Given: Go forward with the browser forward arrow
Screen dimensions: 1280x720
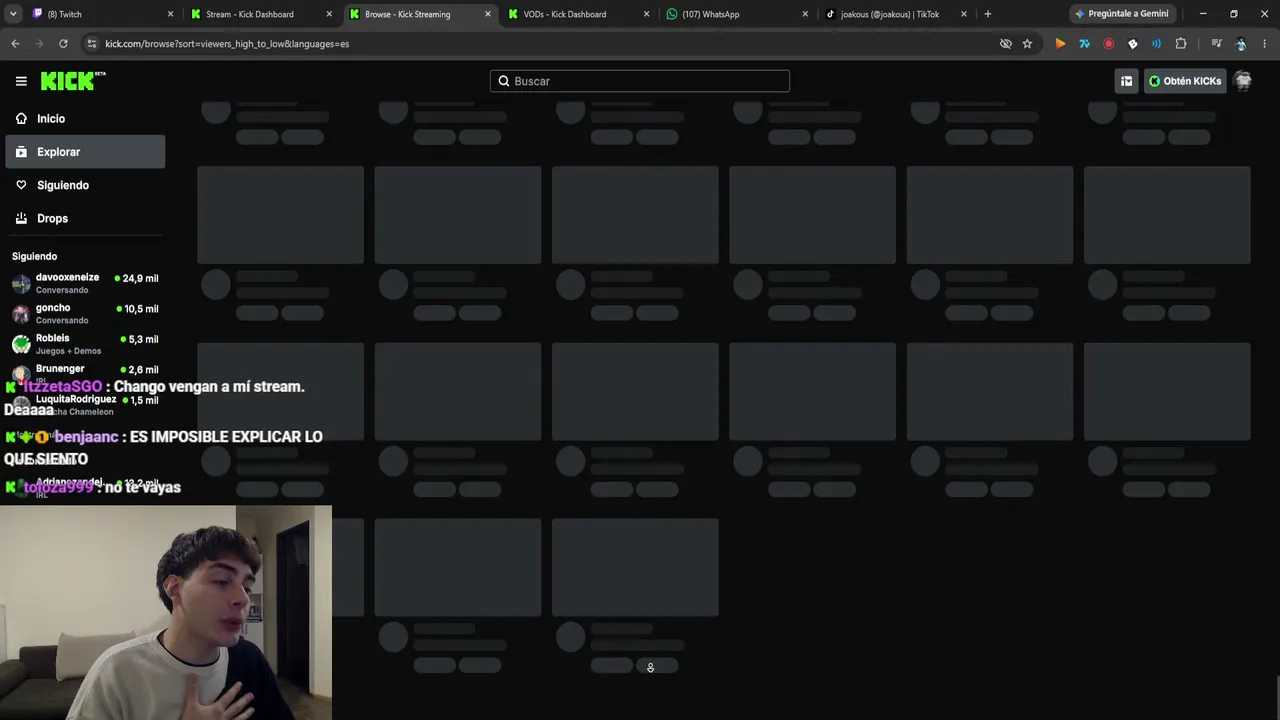Looking at the screenshot, I should coord(39,44).
